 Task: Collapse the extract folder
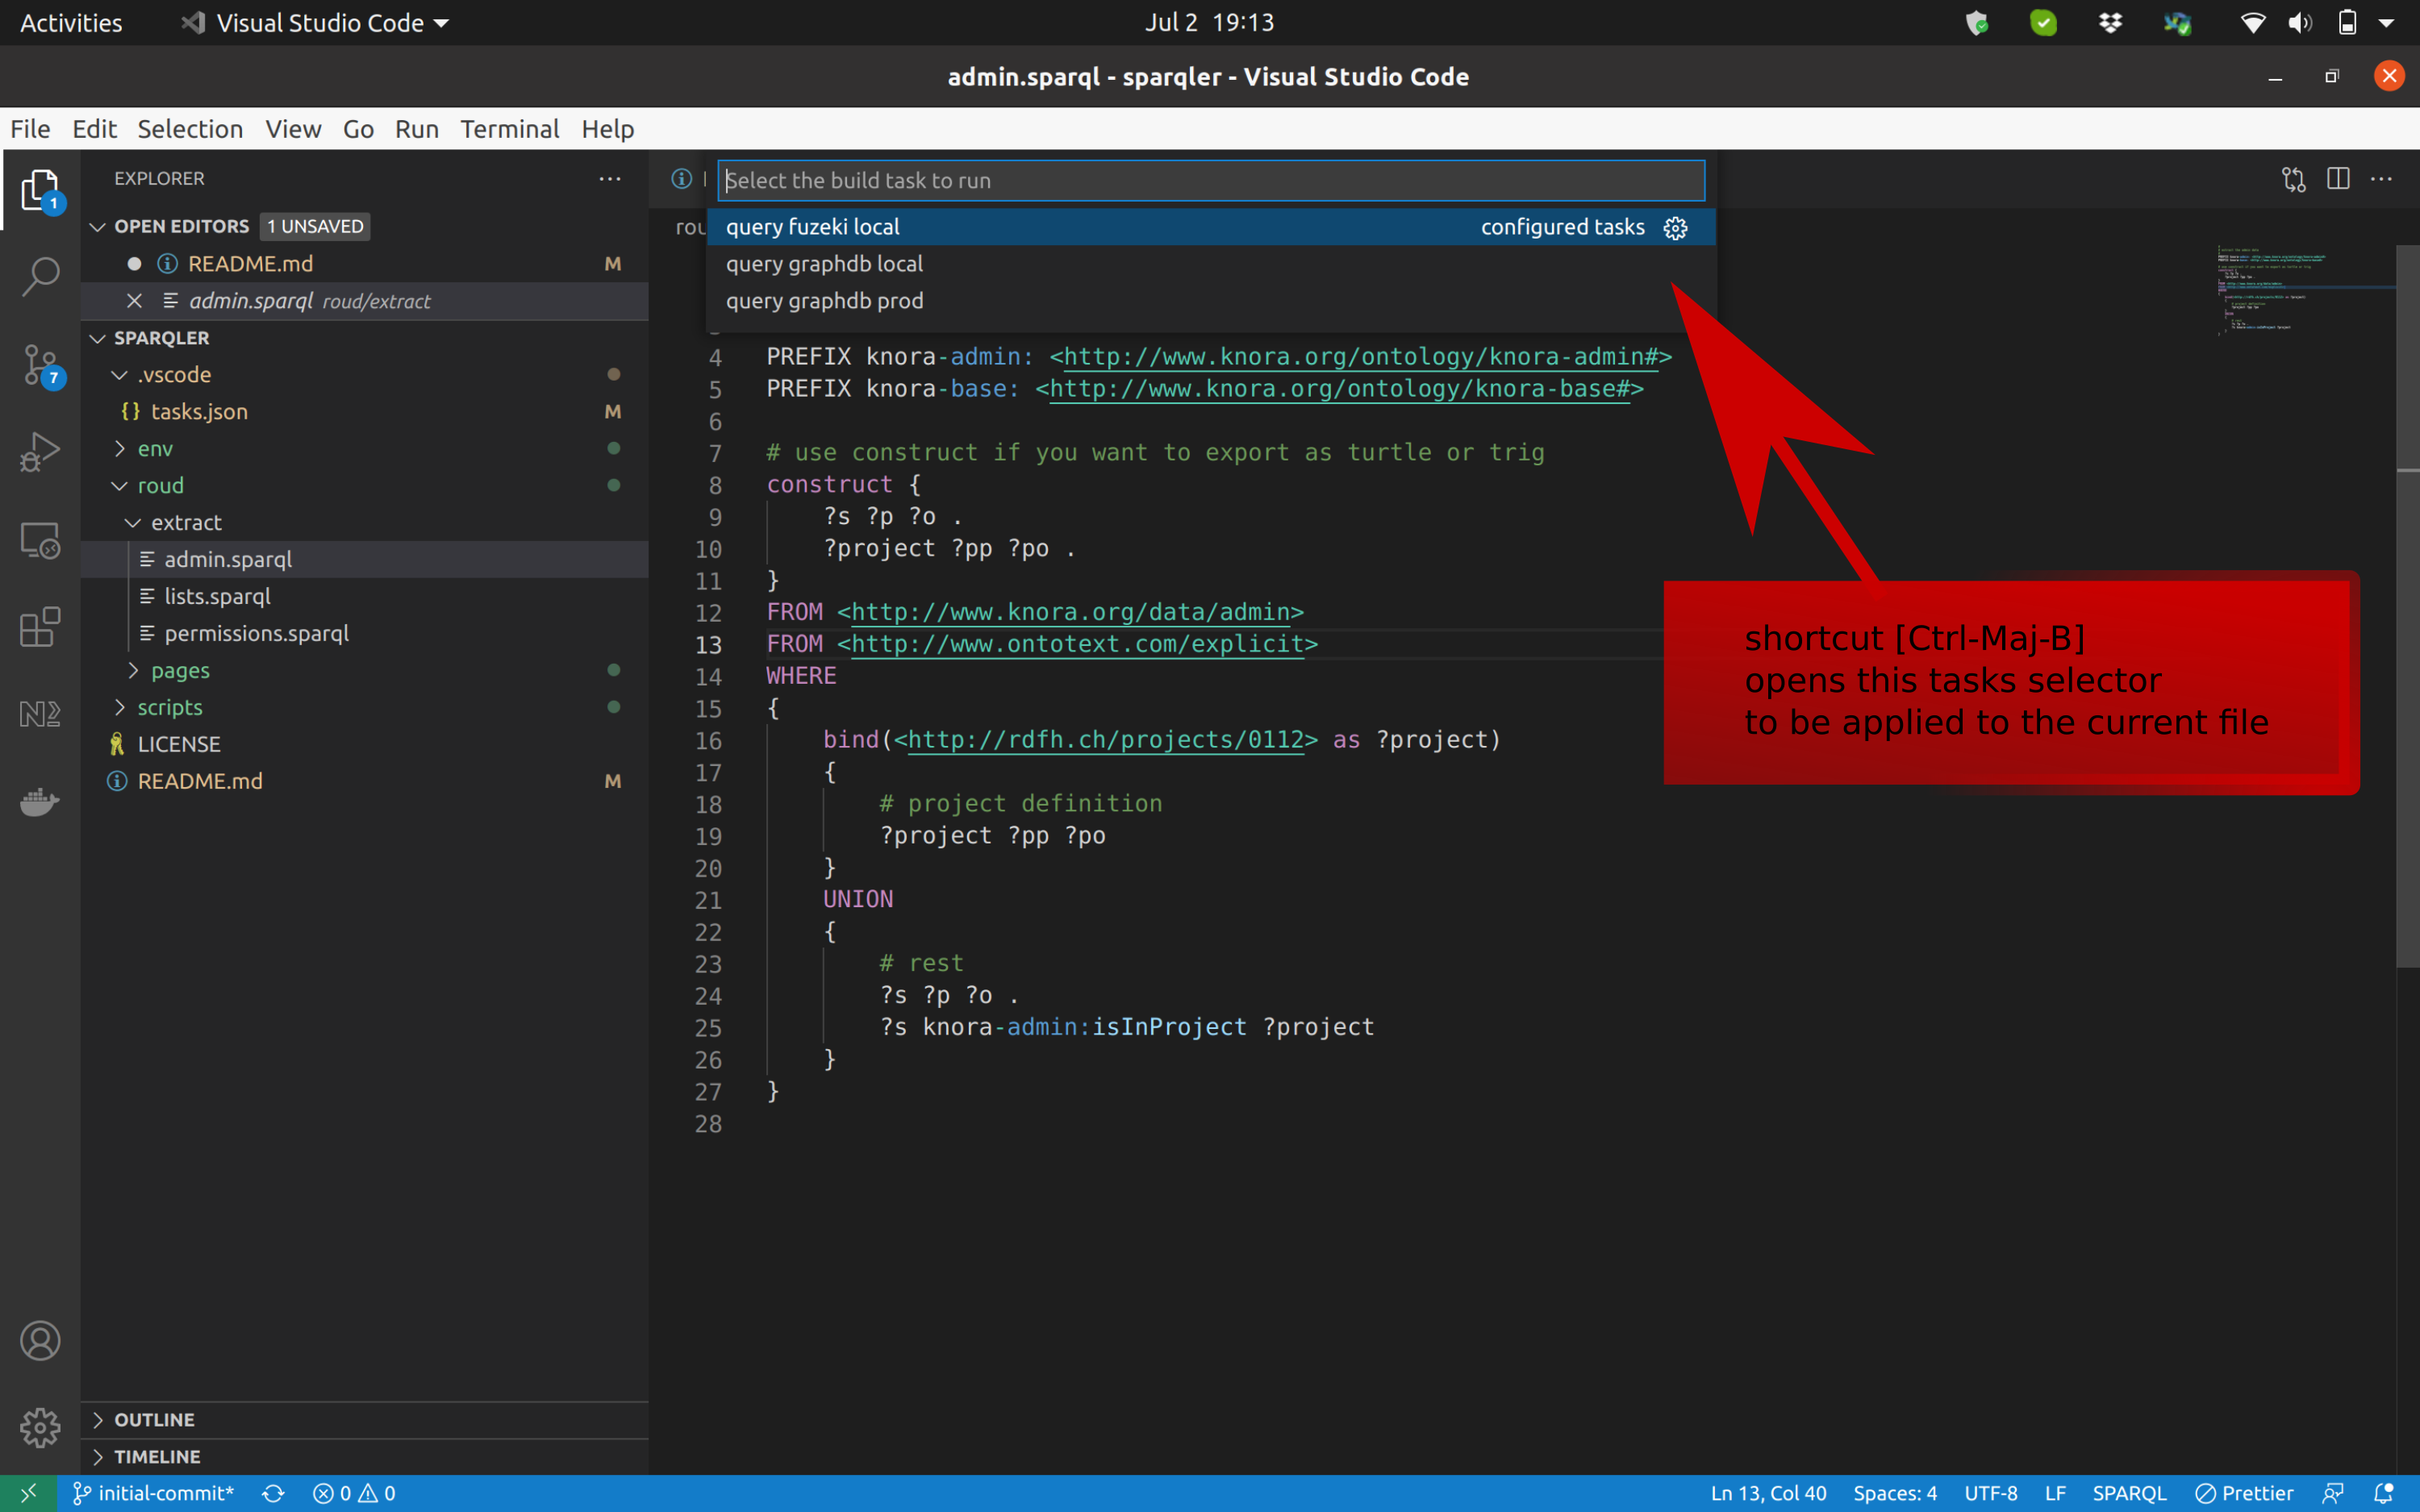tap(133, 522)
